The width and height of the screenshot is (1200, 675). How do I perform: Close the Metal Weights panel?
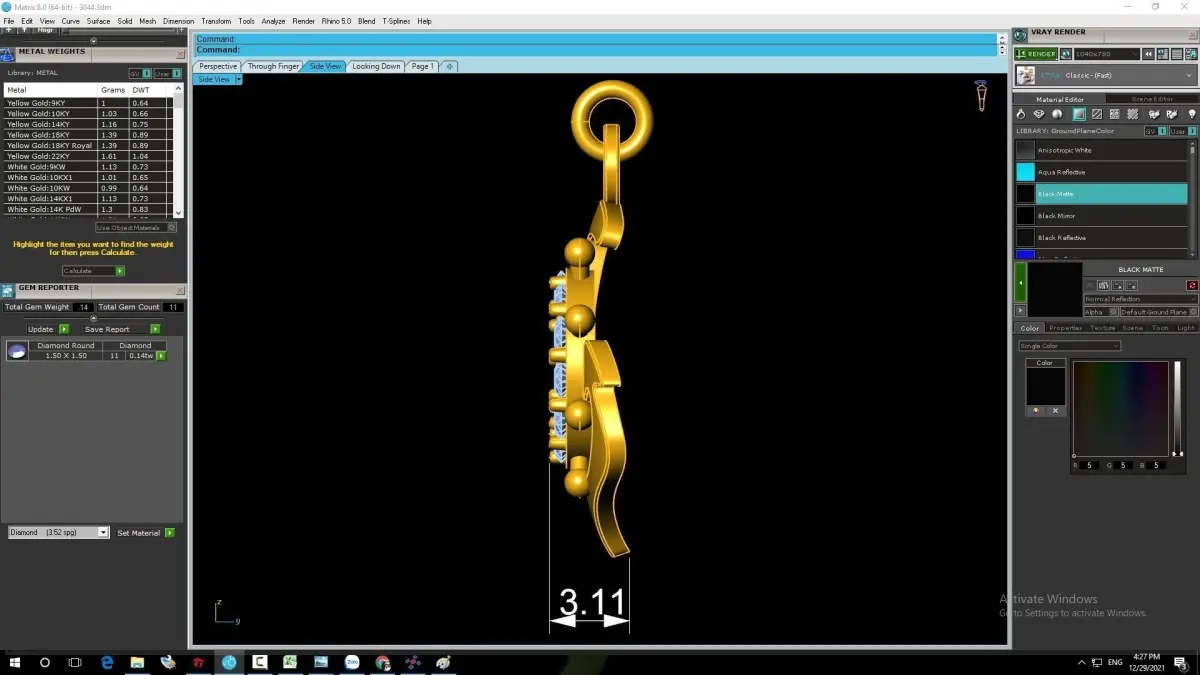click(180, 55)
